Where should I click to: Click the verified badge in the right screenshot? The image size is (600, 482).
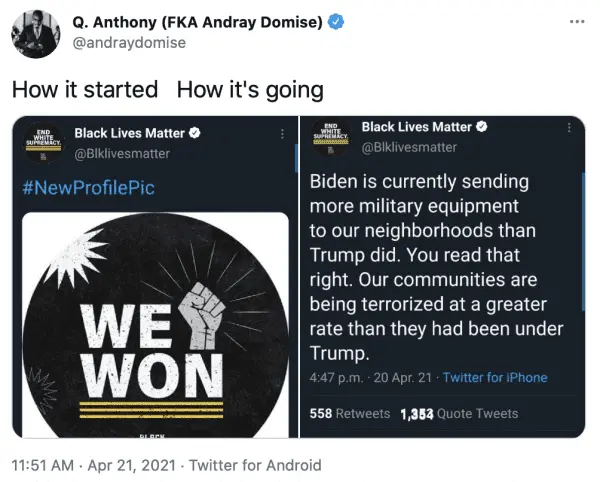pos(481,127)
